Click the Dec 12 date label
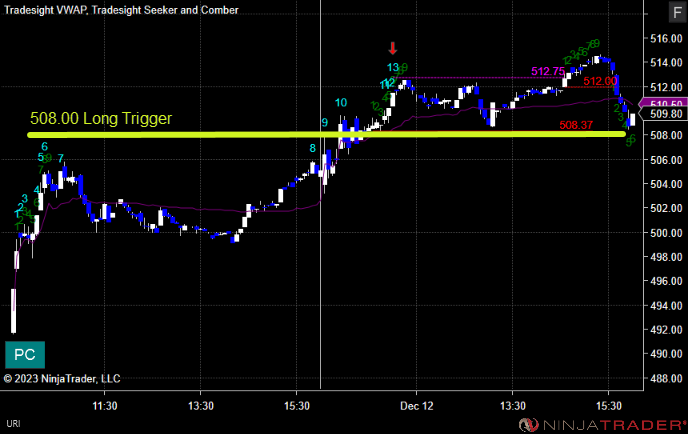Screen dimensions: 688x434 click(x=416, y=406)
